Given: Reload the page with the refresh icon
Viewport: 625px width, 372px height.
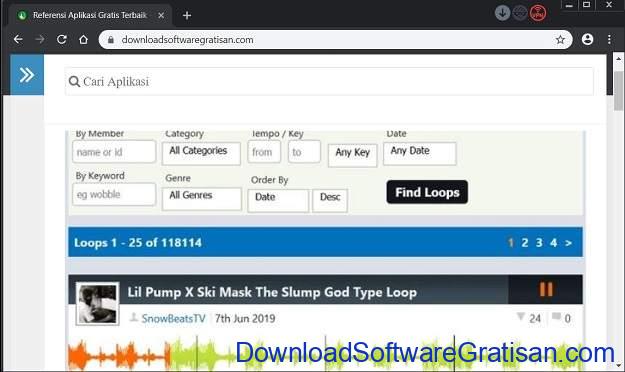Looking at the screenshot, I should pos(61,39).
